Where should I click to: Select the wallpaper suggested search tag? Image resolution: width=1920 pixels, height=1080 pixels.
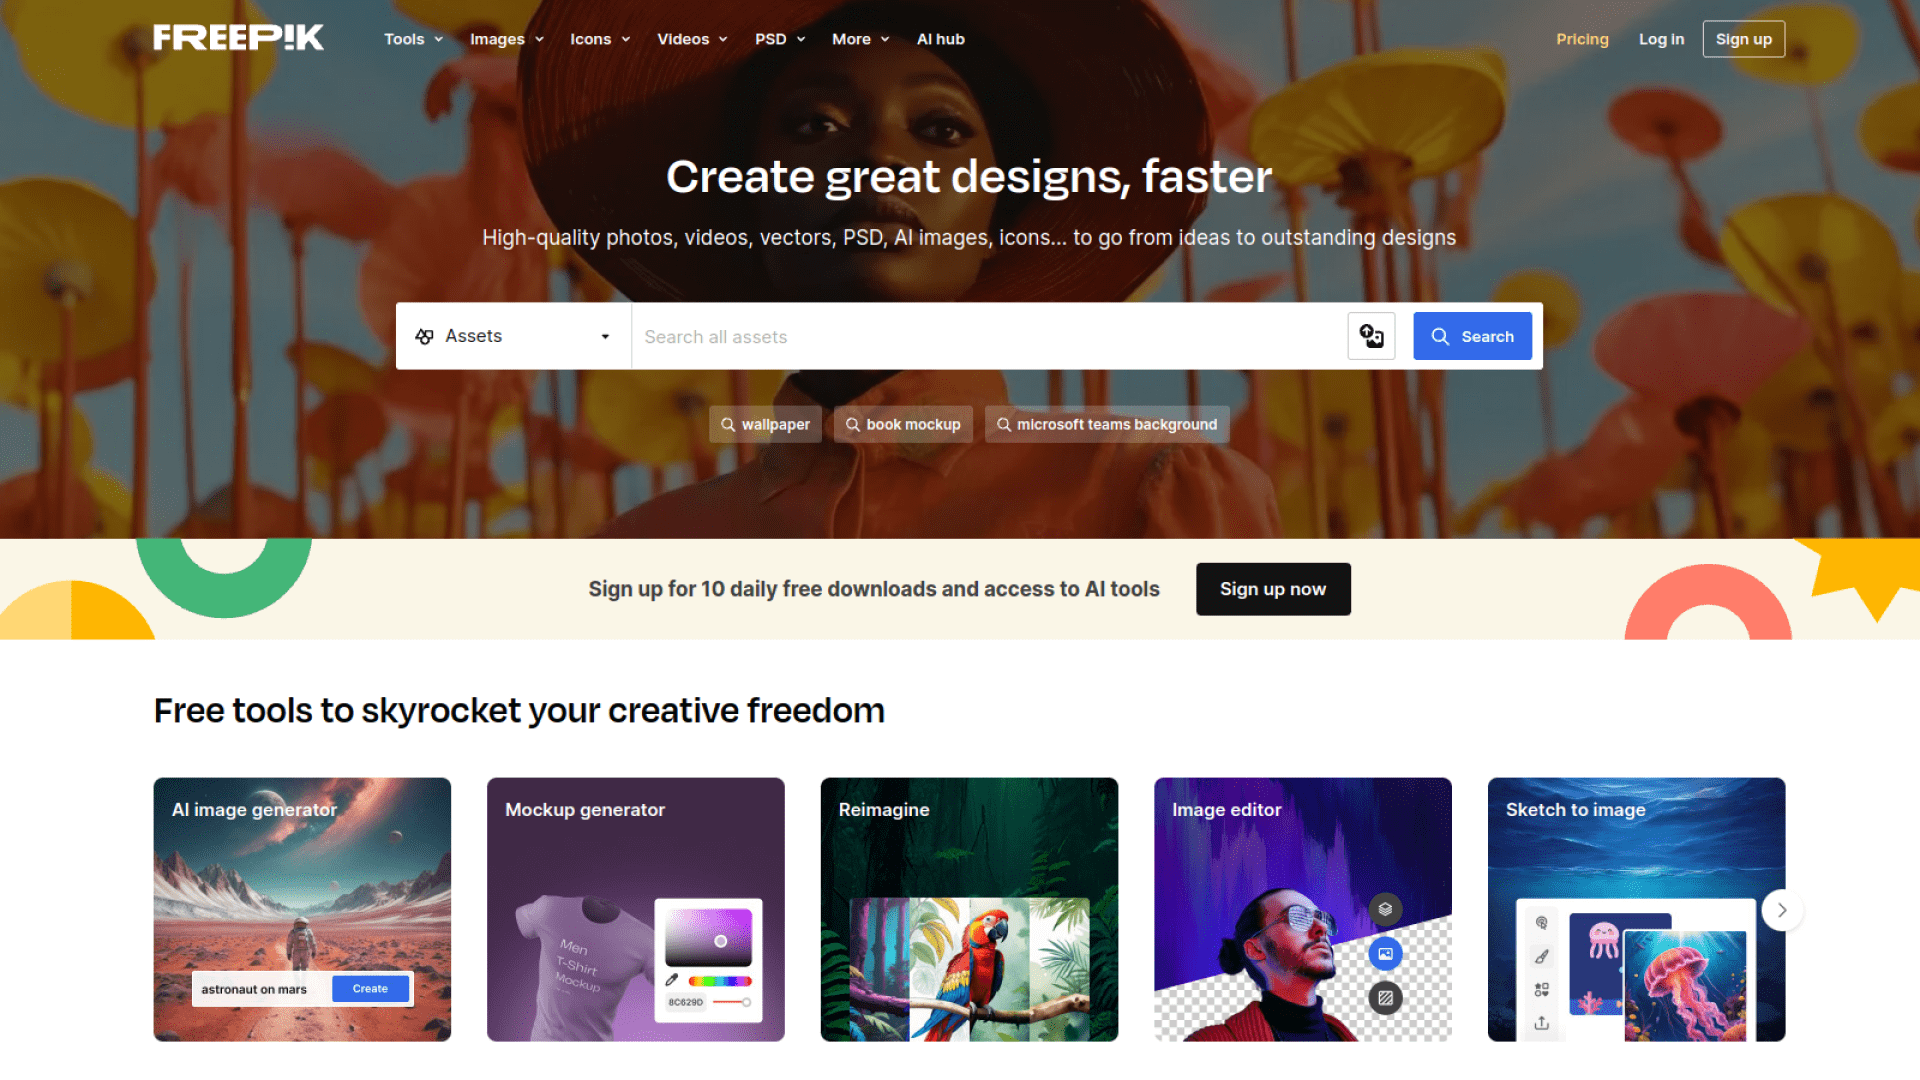click(766, 423)
